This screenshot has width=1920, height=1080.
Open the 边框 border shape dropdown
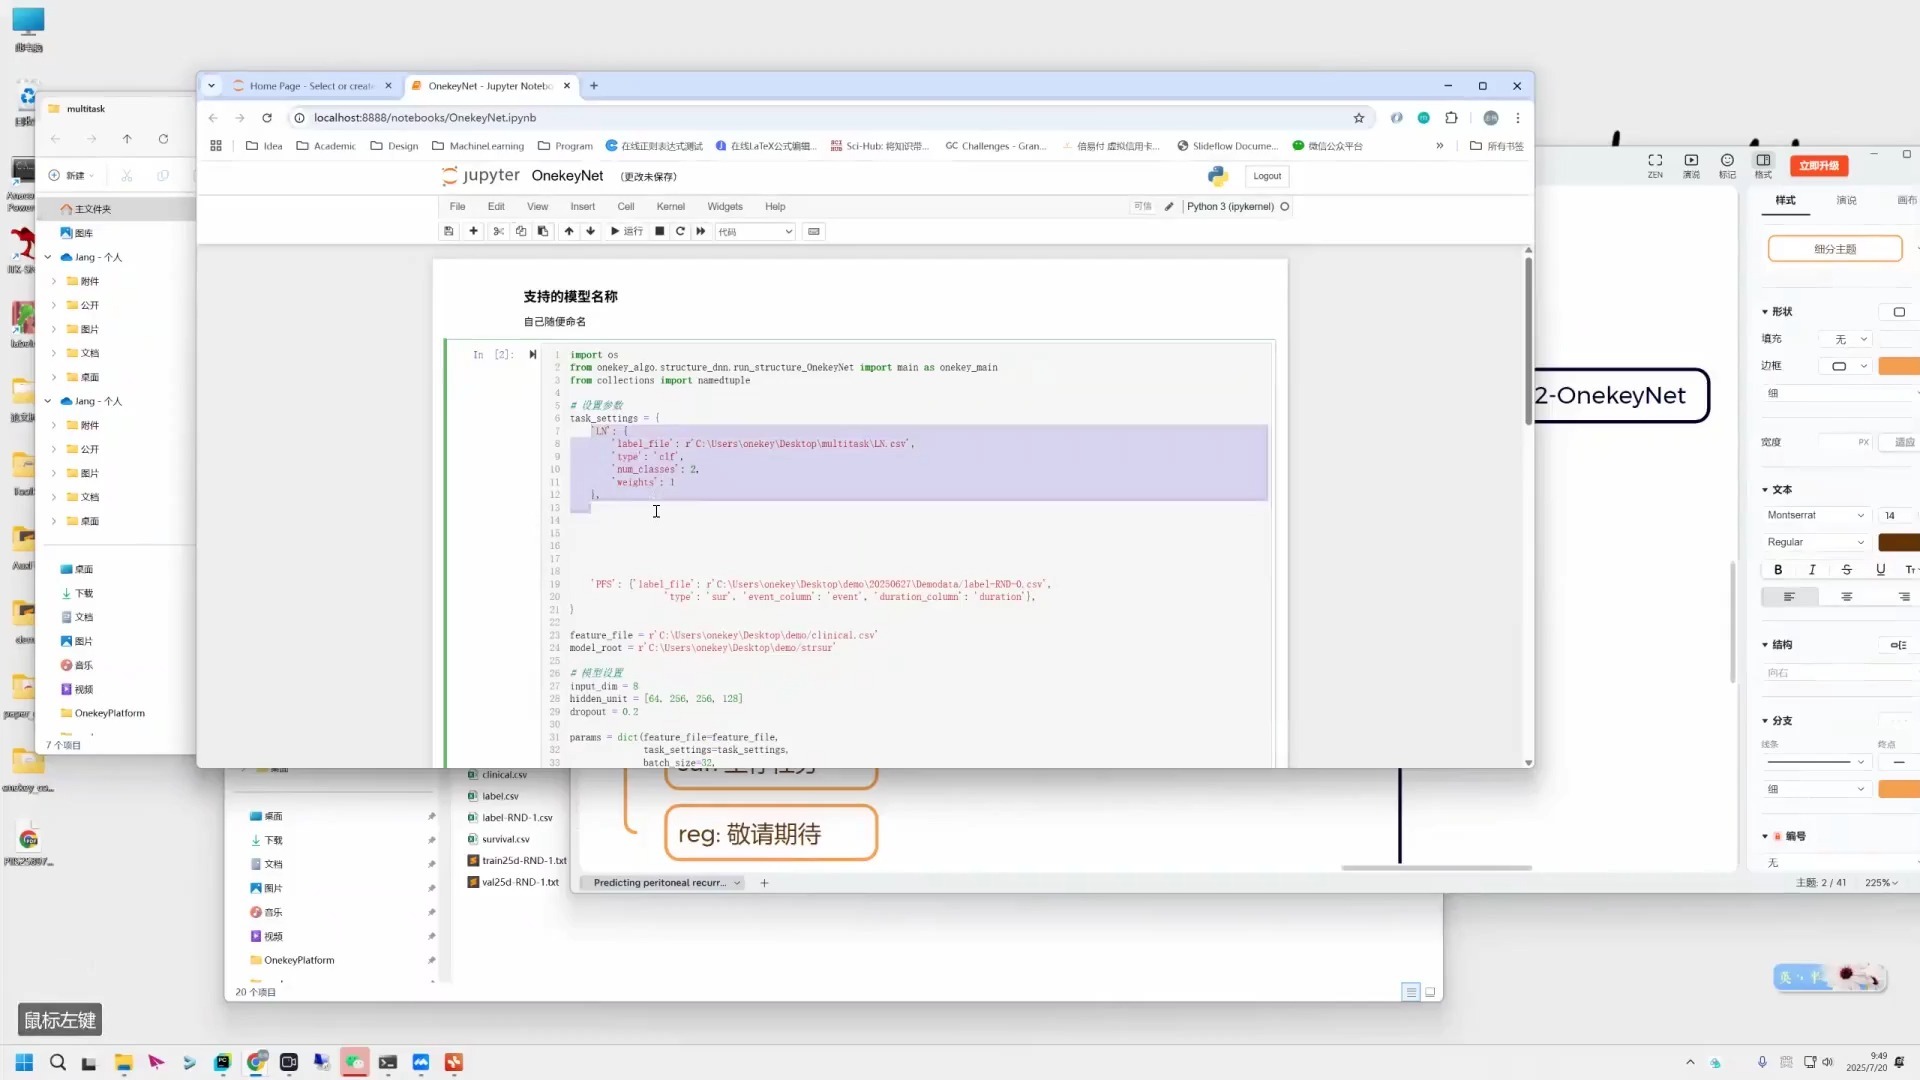click(1845, 366)
